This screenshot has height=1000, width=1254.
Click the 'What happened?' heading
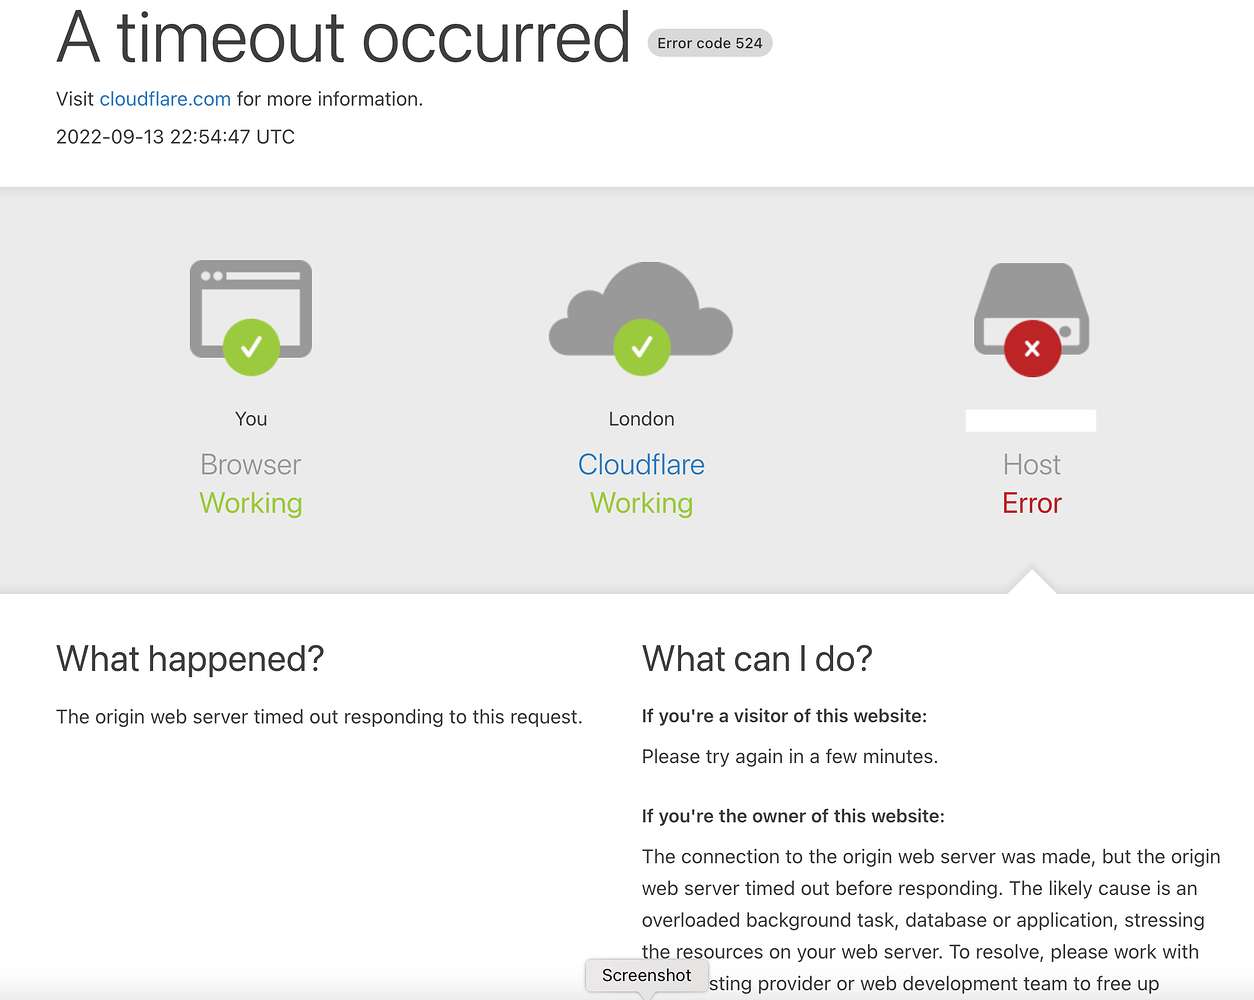pyautogui.click(x=190, y=659)
